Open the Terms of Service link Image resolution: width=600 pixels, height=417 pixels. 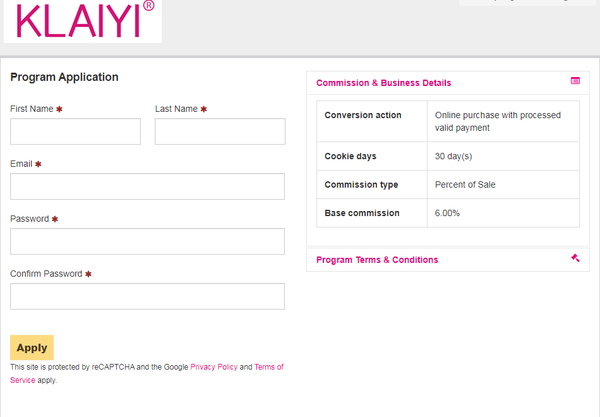268,367
